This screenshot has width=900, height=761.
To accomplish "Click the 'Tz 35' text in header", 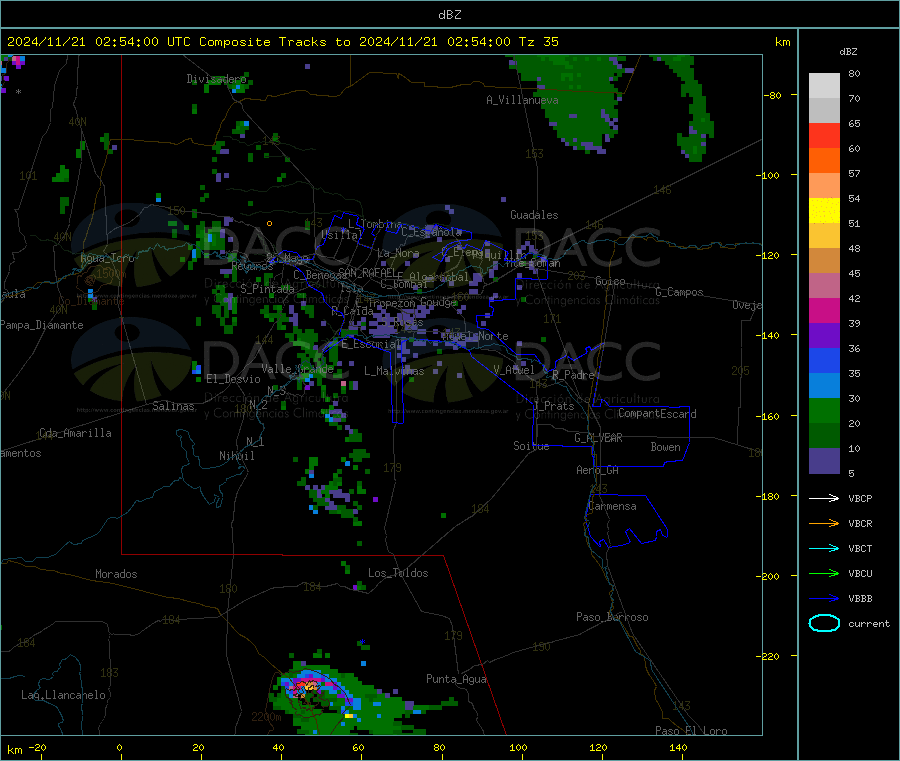I will coord(538,42).
